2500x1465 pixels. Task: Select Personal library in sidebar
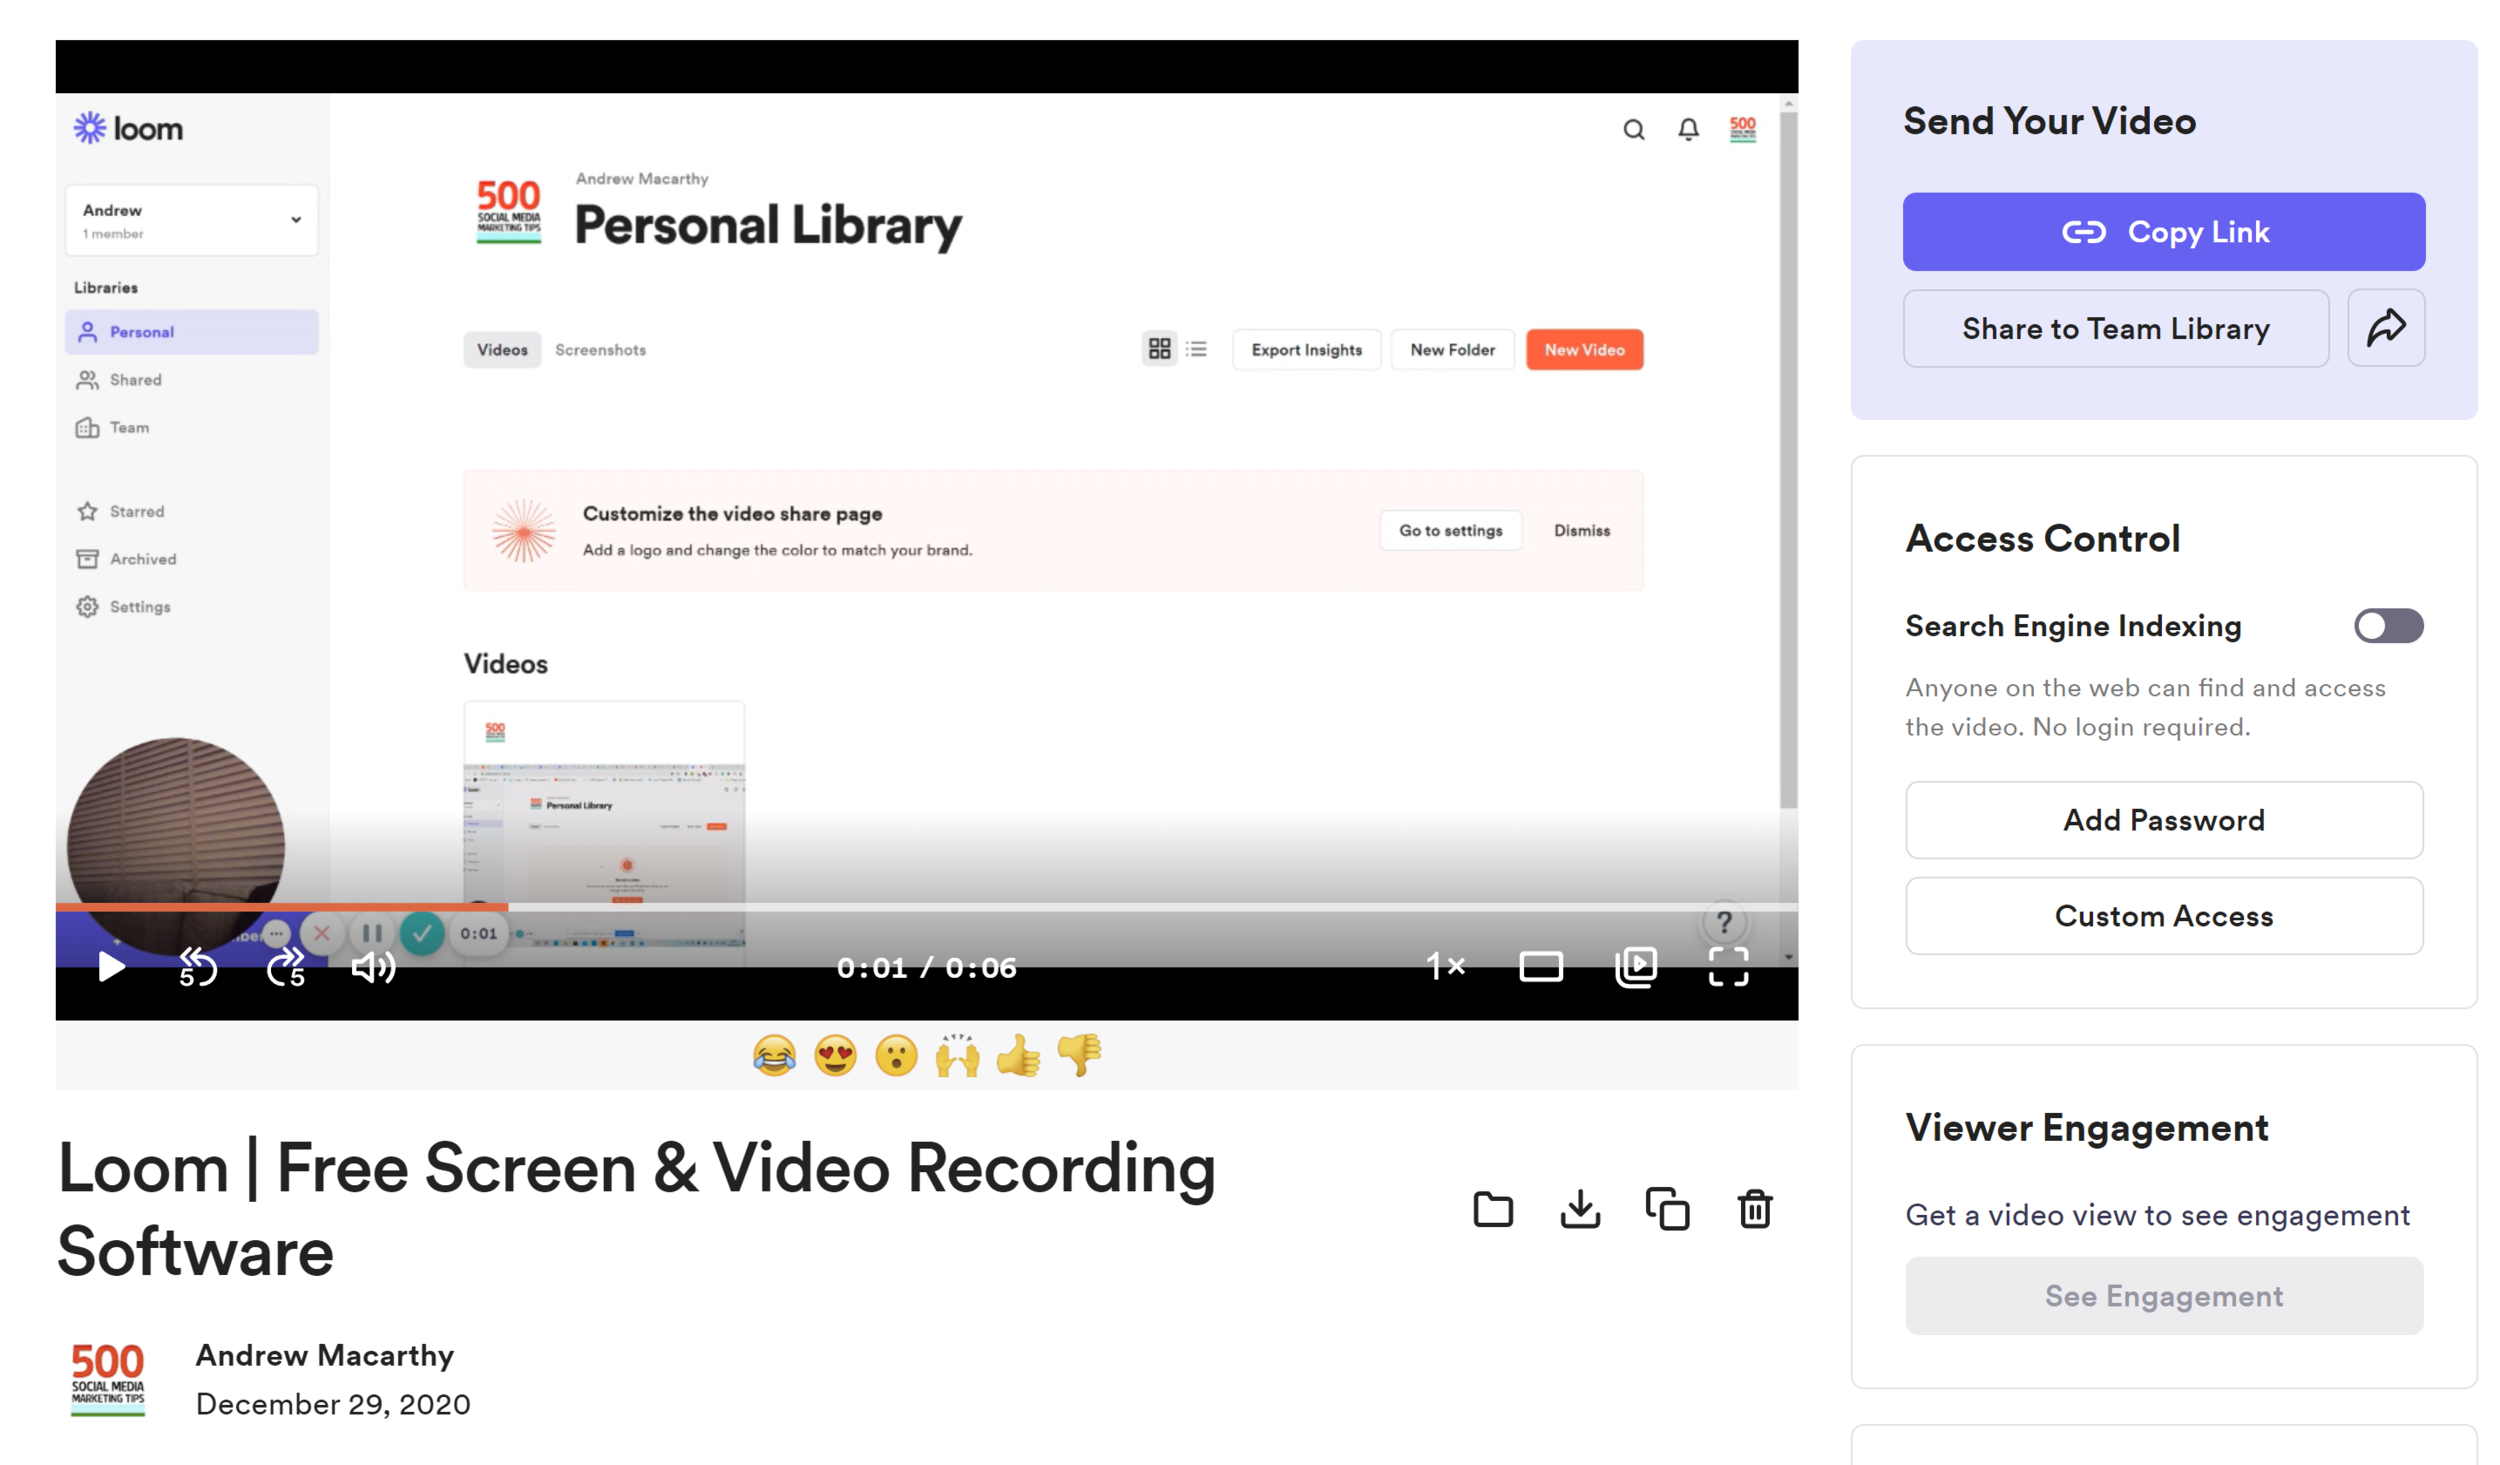[x=191, y=332]
